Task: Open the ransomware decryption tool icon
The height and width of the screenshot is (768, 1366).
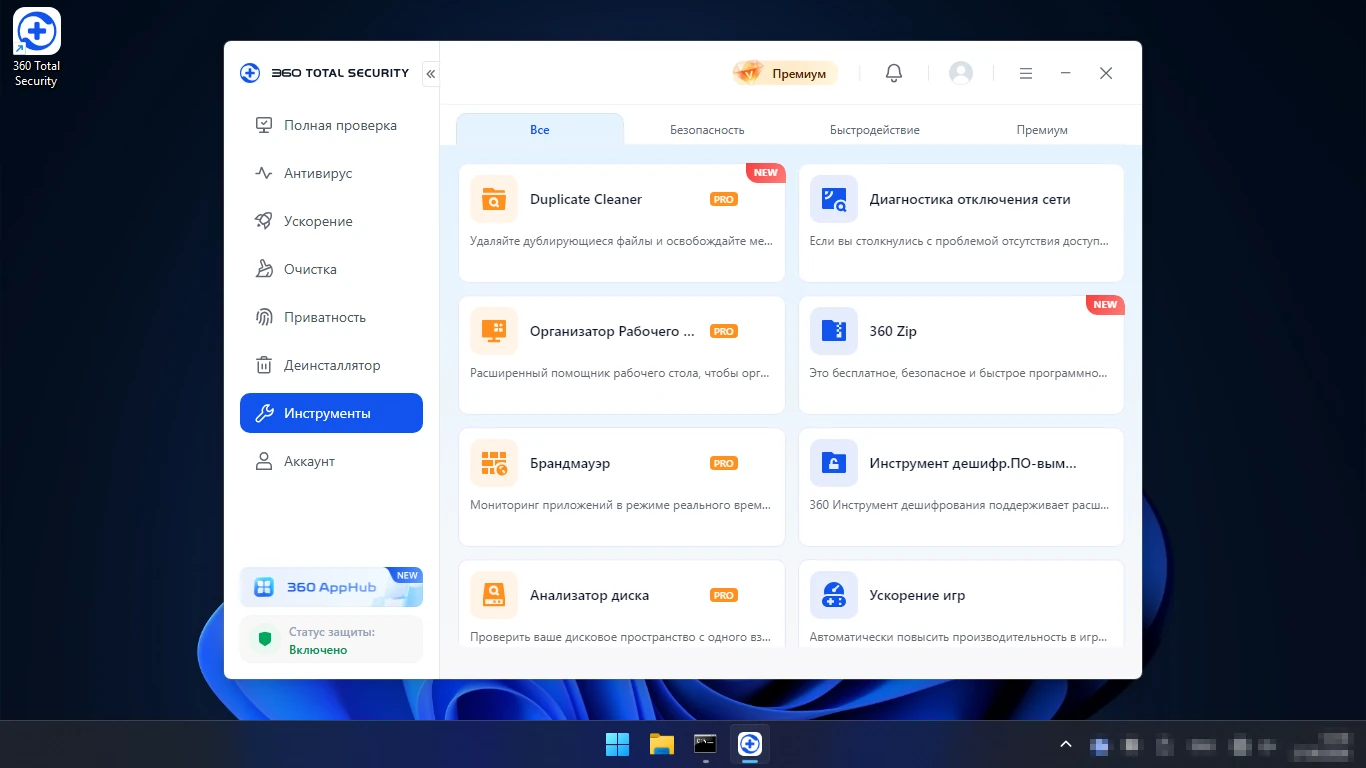Action: tap(834, 463)
